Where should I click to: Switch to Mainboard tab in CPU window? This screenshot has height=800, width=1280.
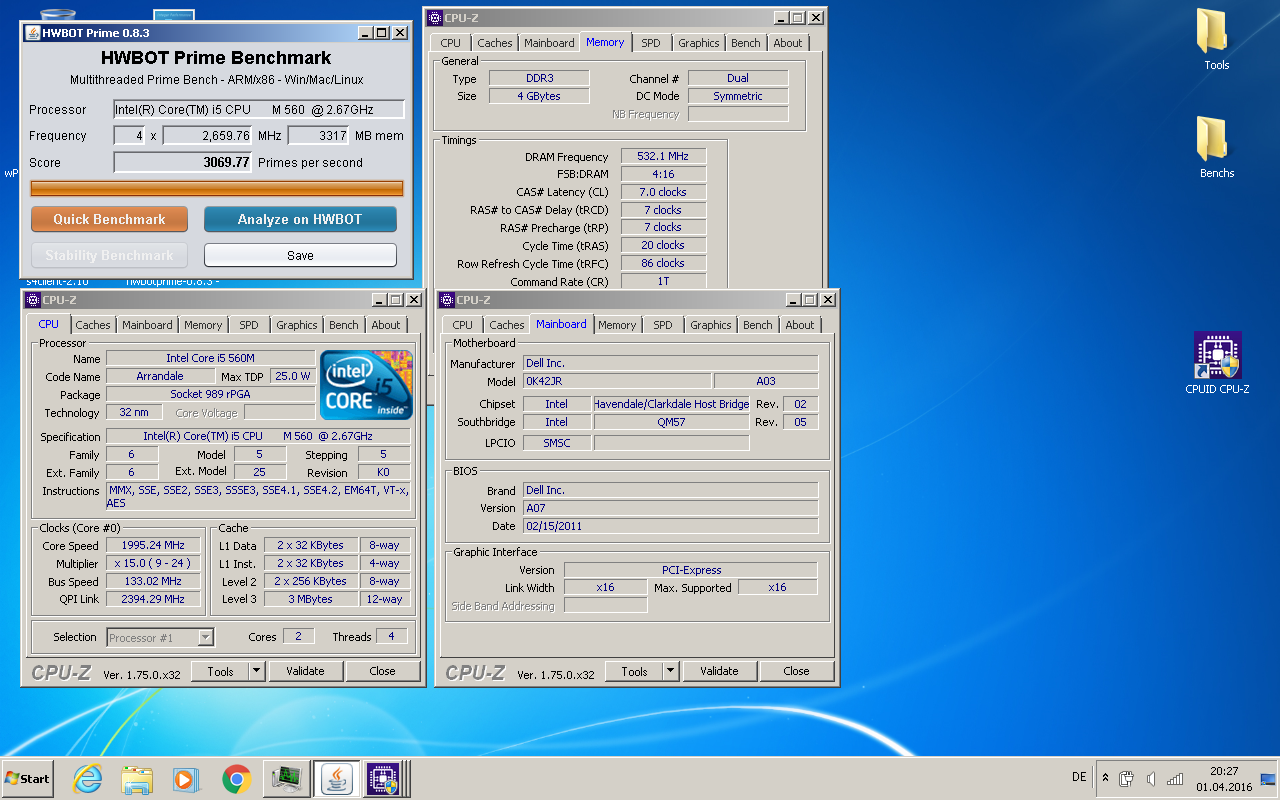[147, 325]
